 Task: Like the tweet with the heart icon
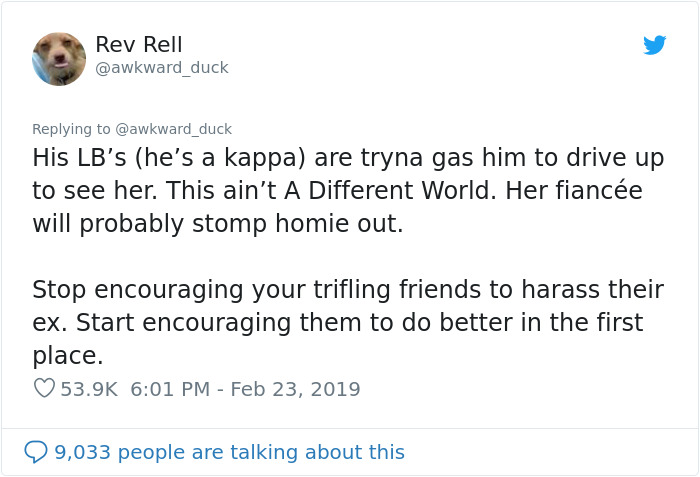coord(43,389)
